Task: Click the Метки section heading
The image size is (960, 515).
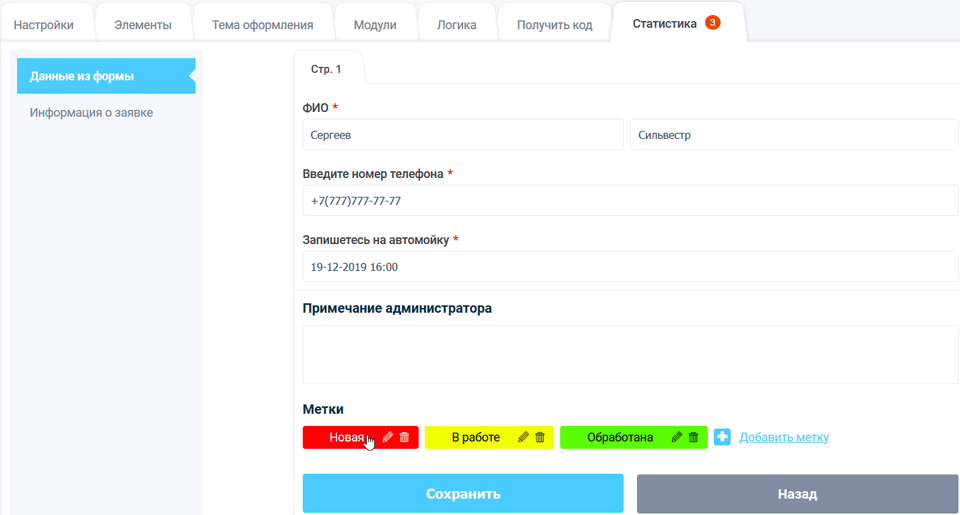Action: click(x=323, y=409)
